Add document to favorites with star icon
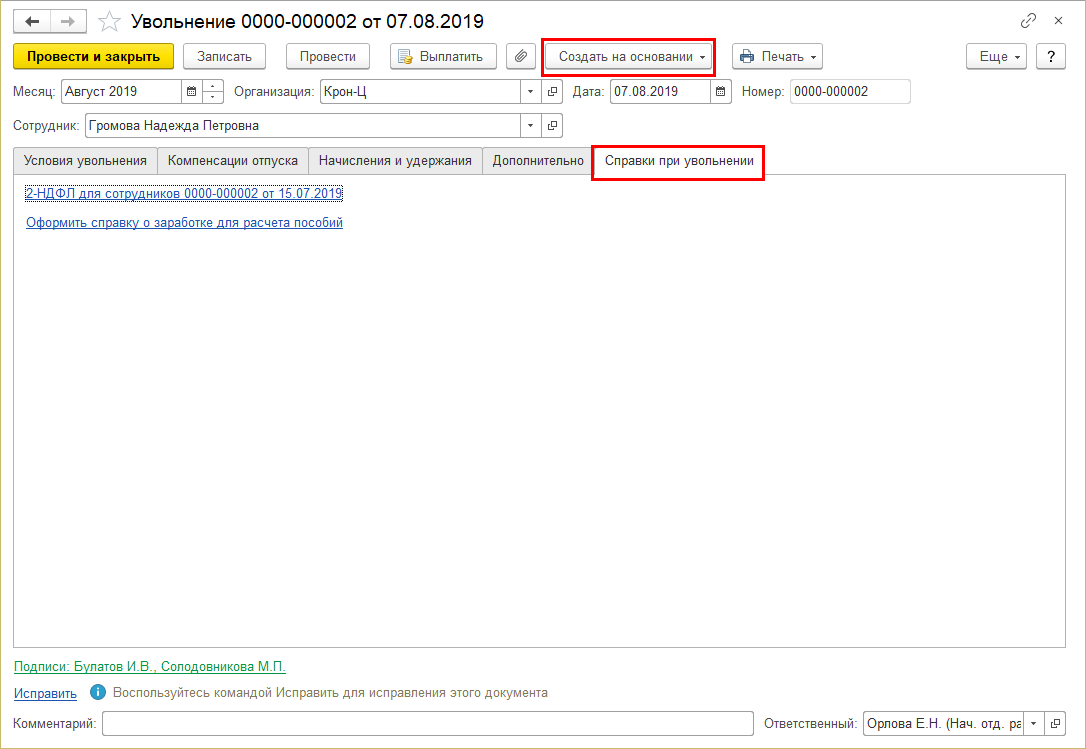Viewport: 1086px width, 749px height. (x=109, y=21)
